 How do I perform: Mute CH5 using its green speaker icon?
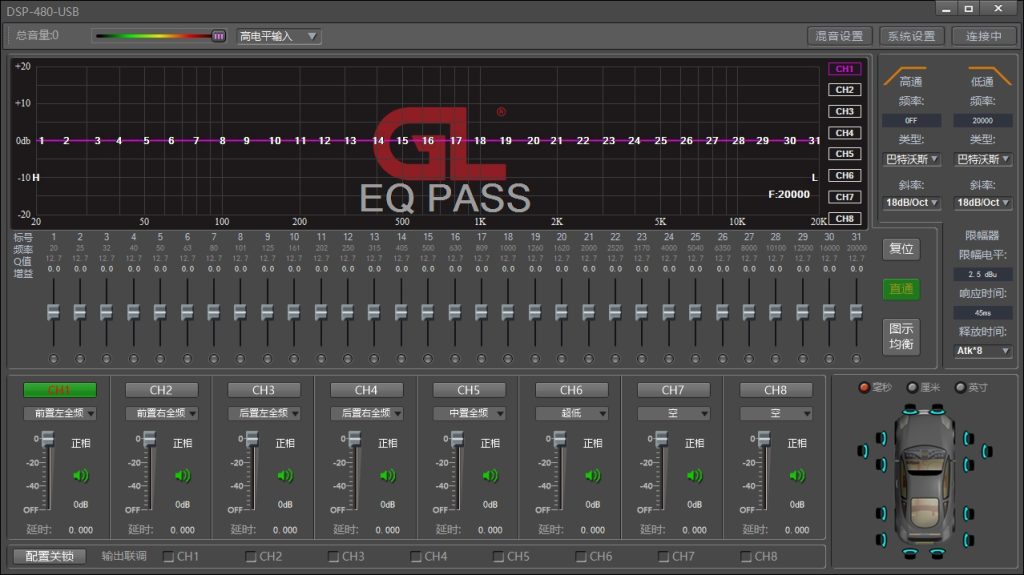pyautogui.click(x=490, y=476)
